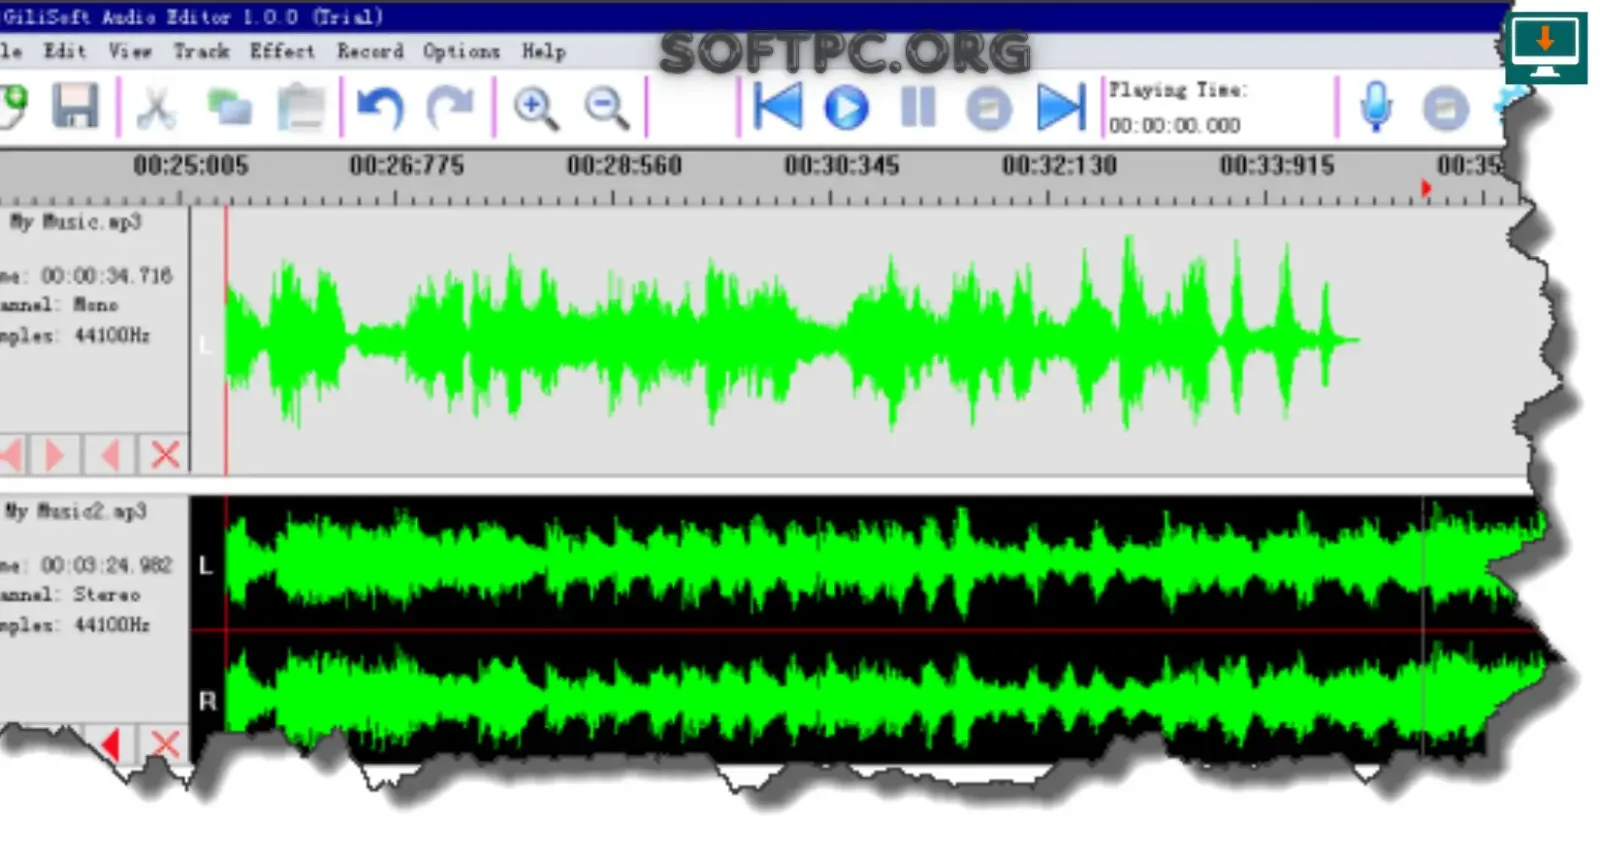Paste from clipboard icon
The height and width of the screenshot is (858, 1600).
click(x=301, y=108)
